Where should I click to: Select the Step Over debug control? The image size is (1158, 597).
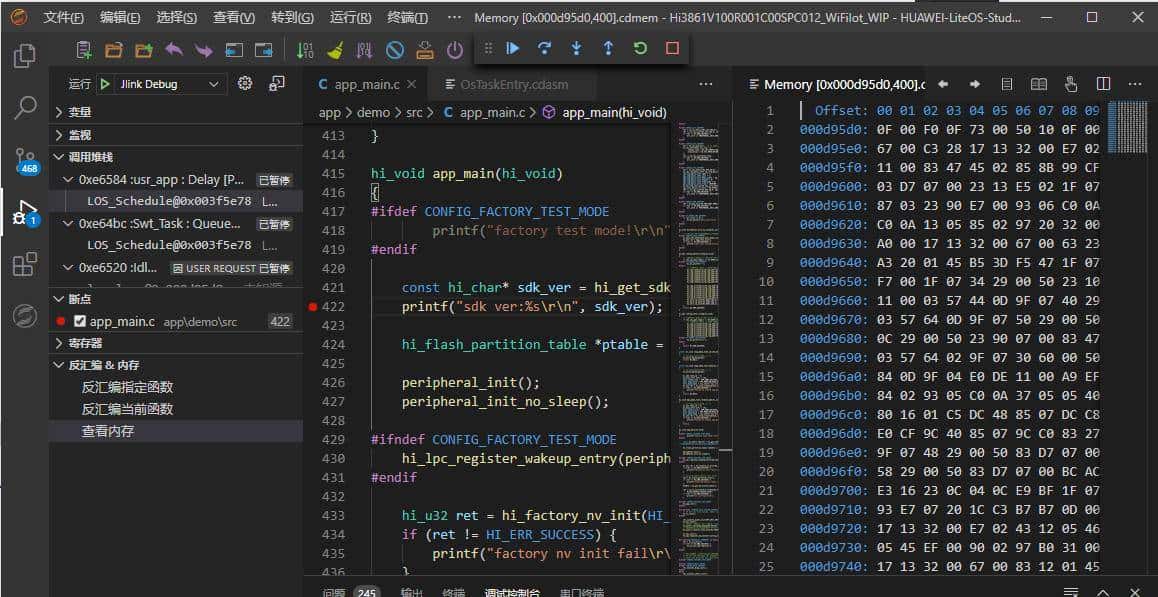[544, 48]
